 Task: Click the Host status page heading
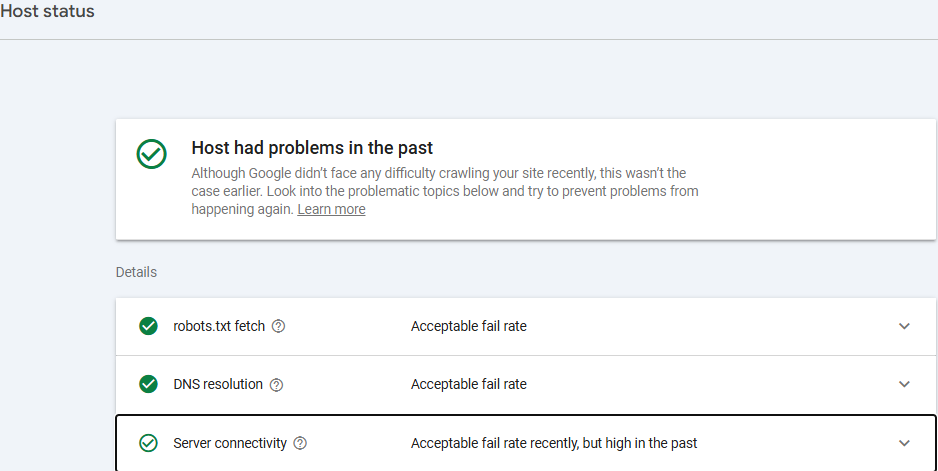point(47,12)
